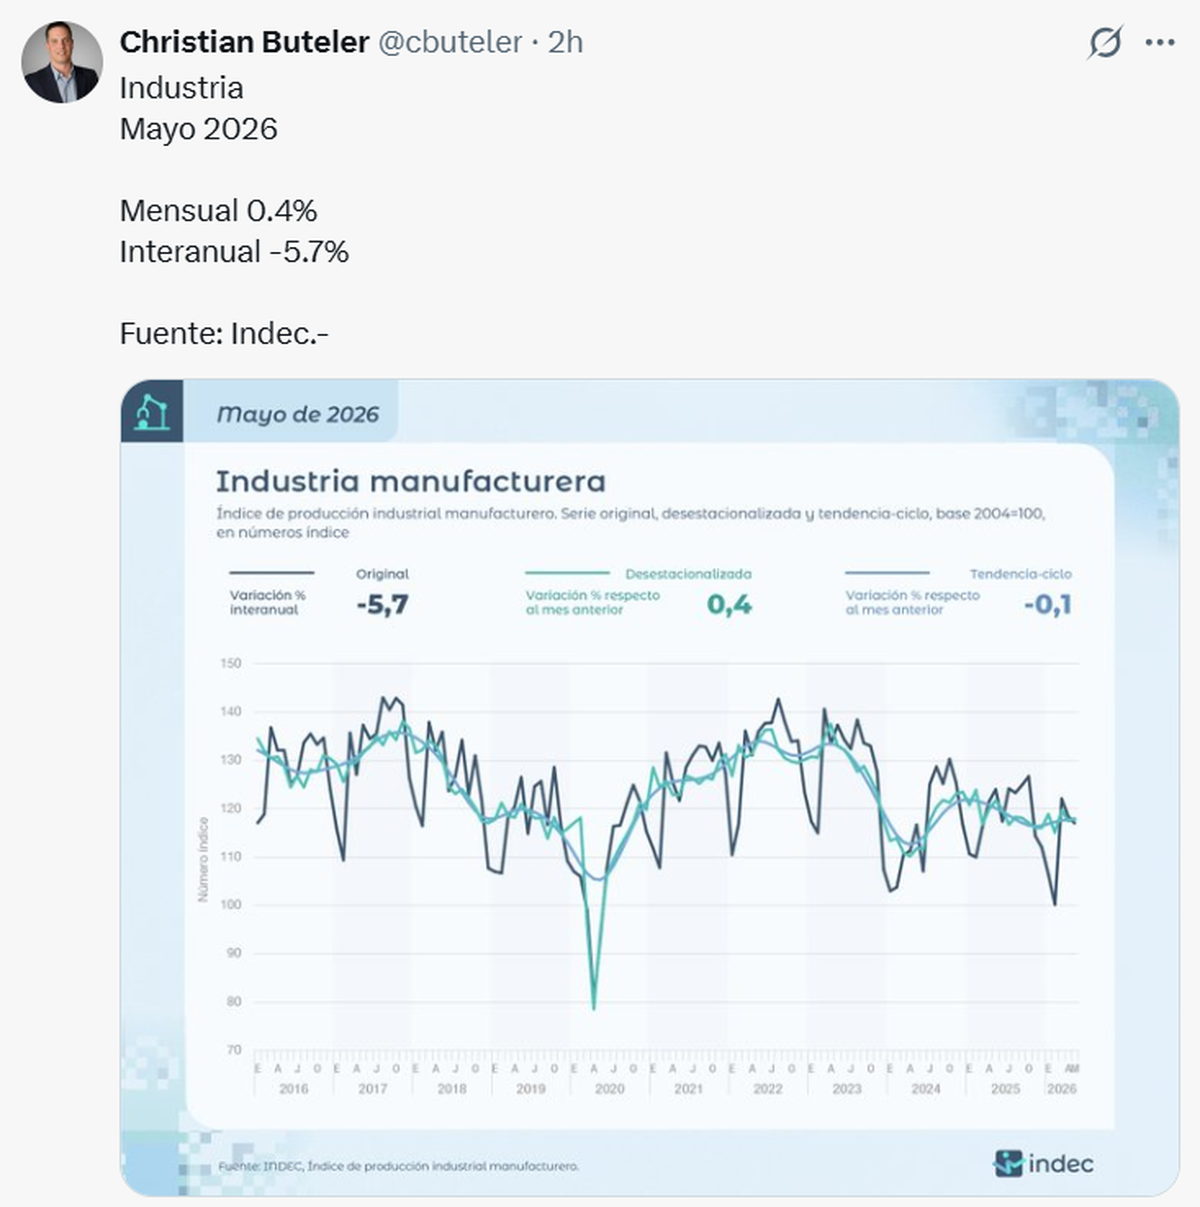1200x1207 pixels.
Task: Click the Fuente: Indec.- text in the post
Action: tap(224, 333)
